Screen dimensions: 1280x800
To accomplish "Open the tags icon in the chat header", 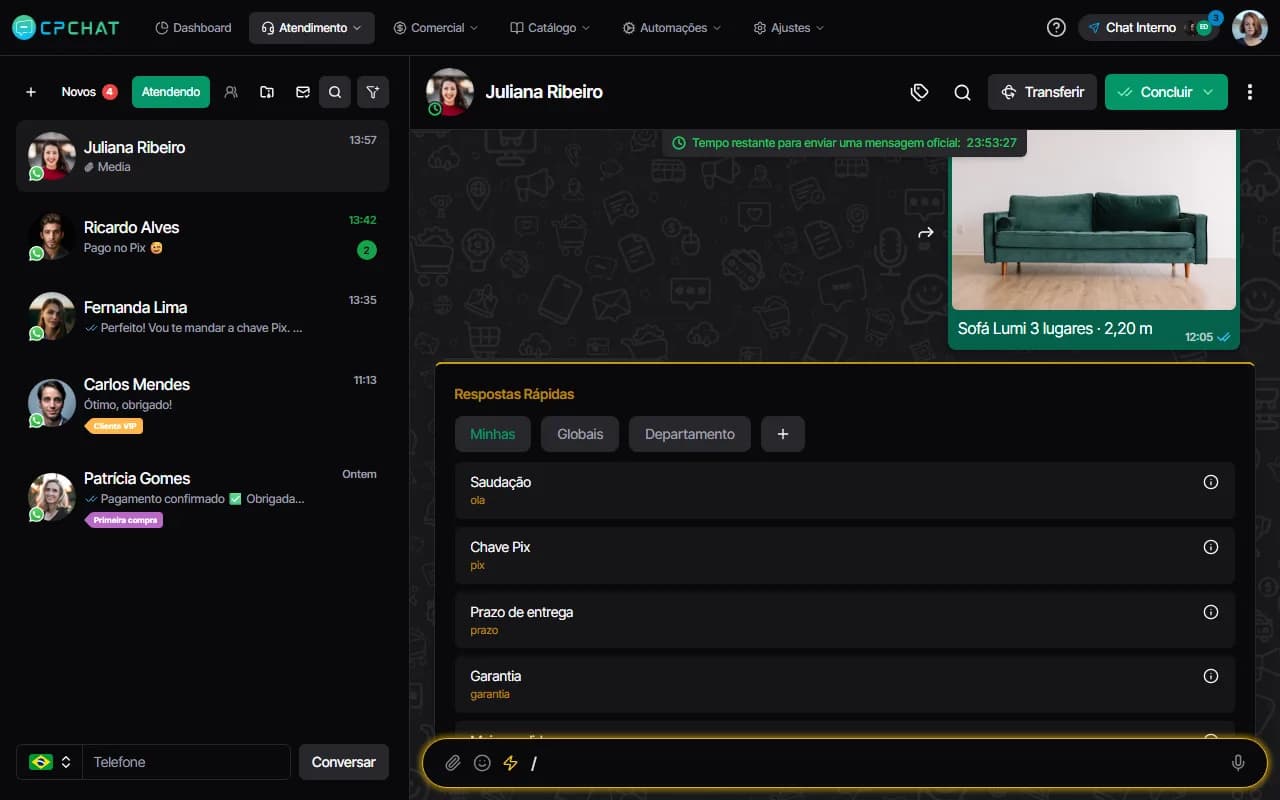I will tap(920, 92).
